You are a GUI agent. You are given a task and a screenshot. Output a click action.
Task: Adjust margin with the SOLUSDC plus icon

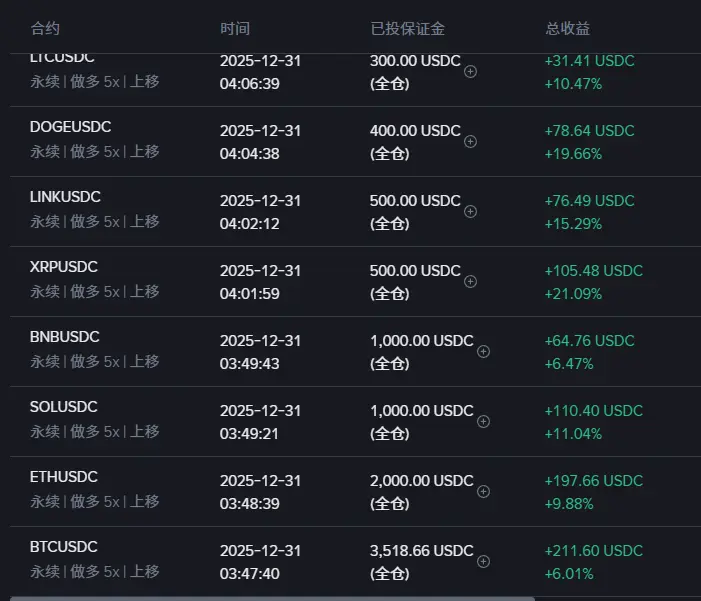484,421
